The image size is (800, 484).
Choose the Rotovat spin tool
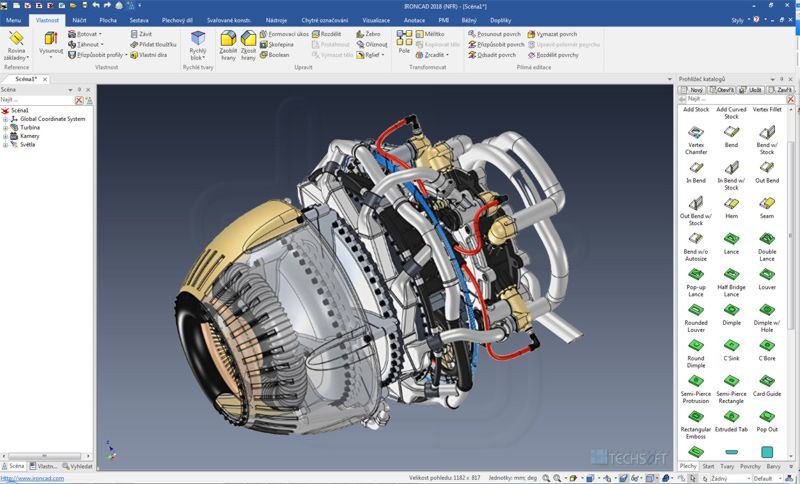click(85, 34)
